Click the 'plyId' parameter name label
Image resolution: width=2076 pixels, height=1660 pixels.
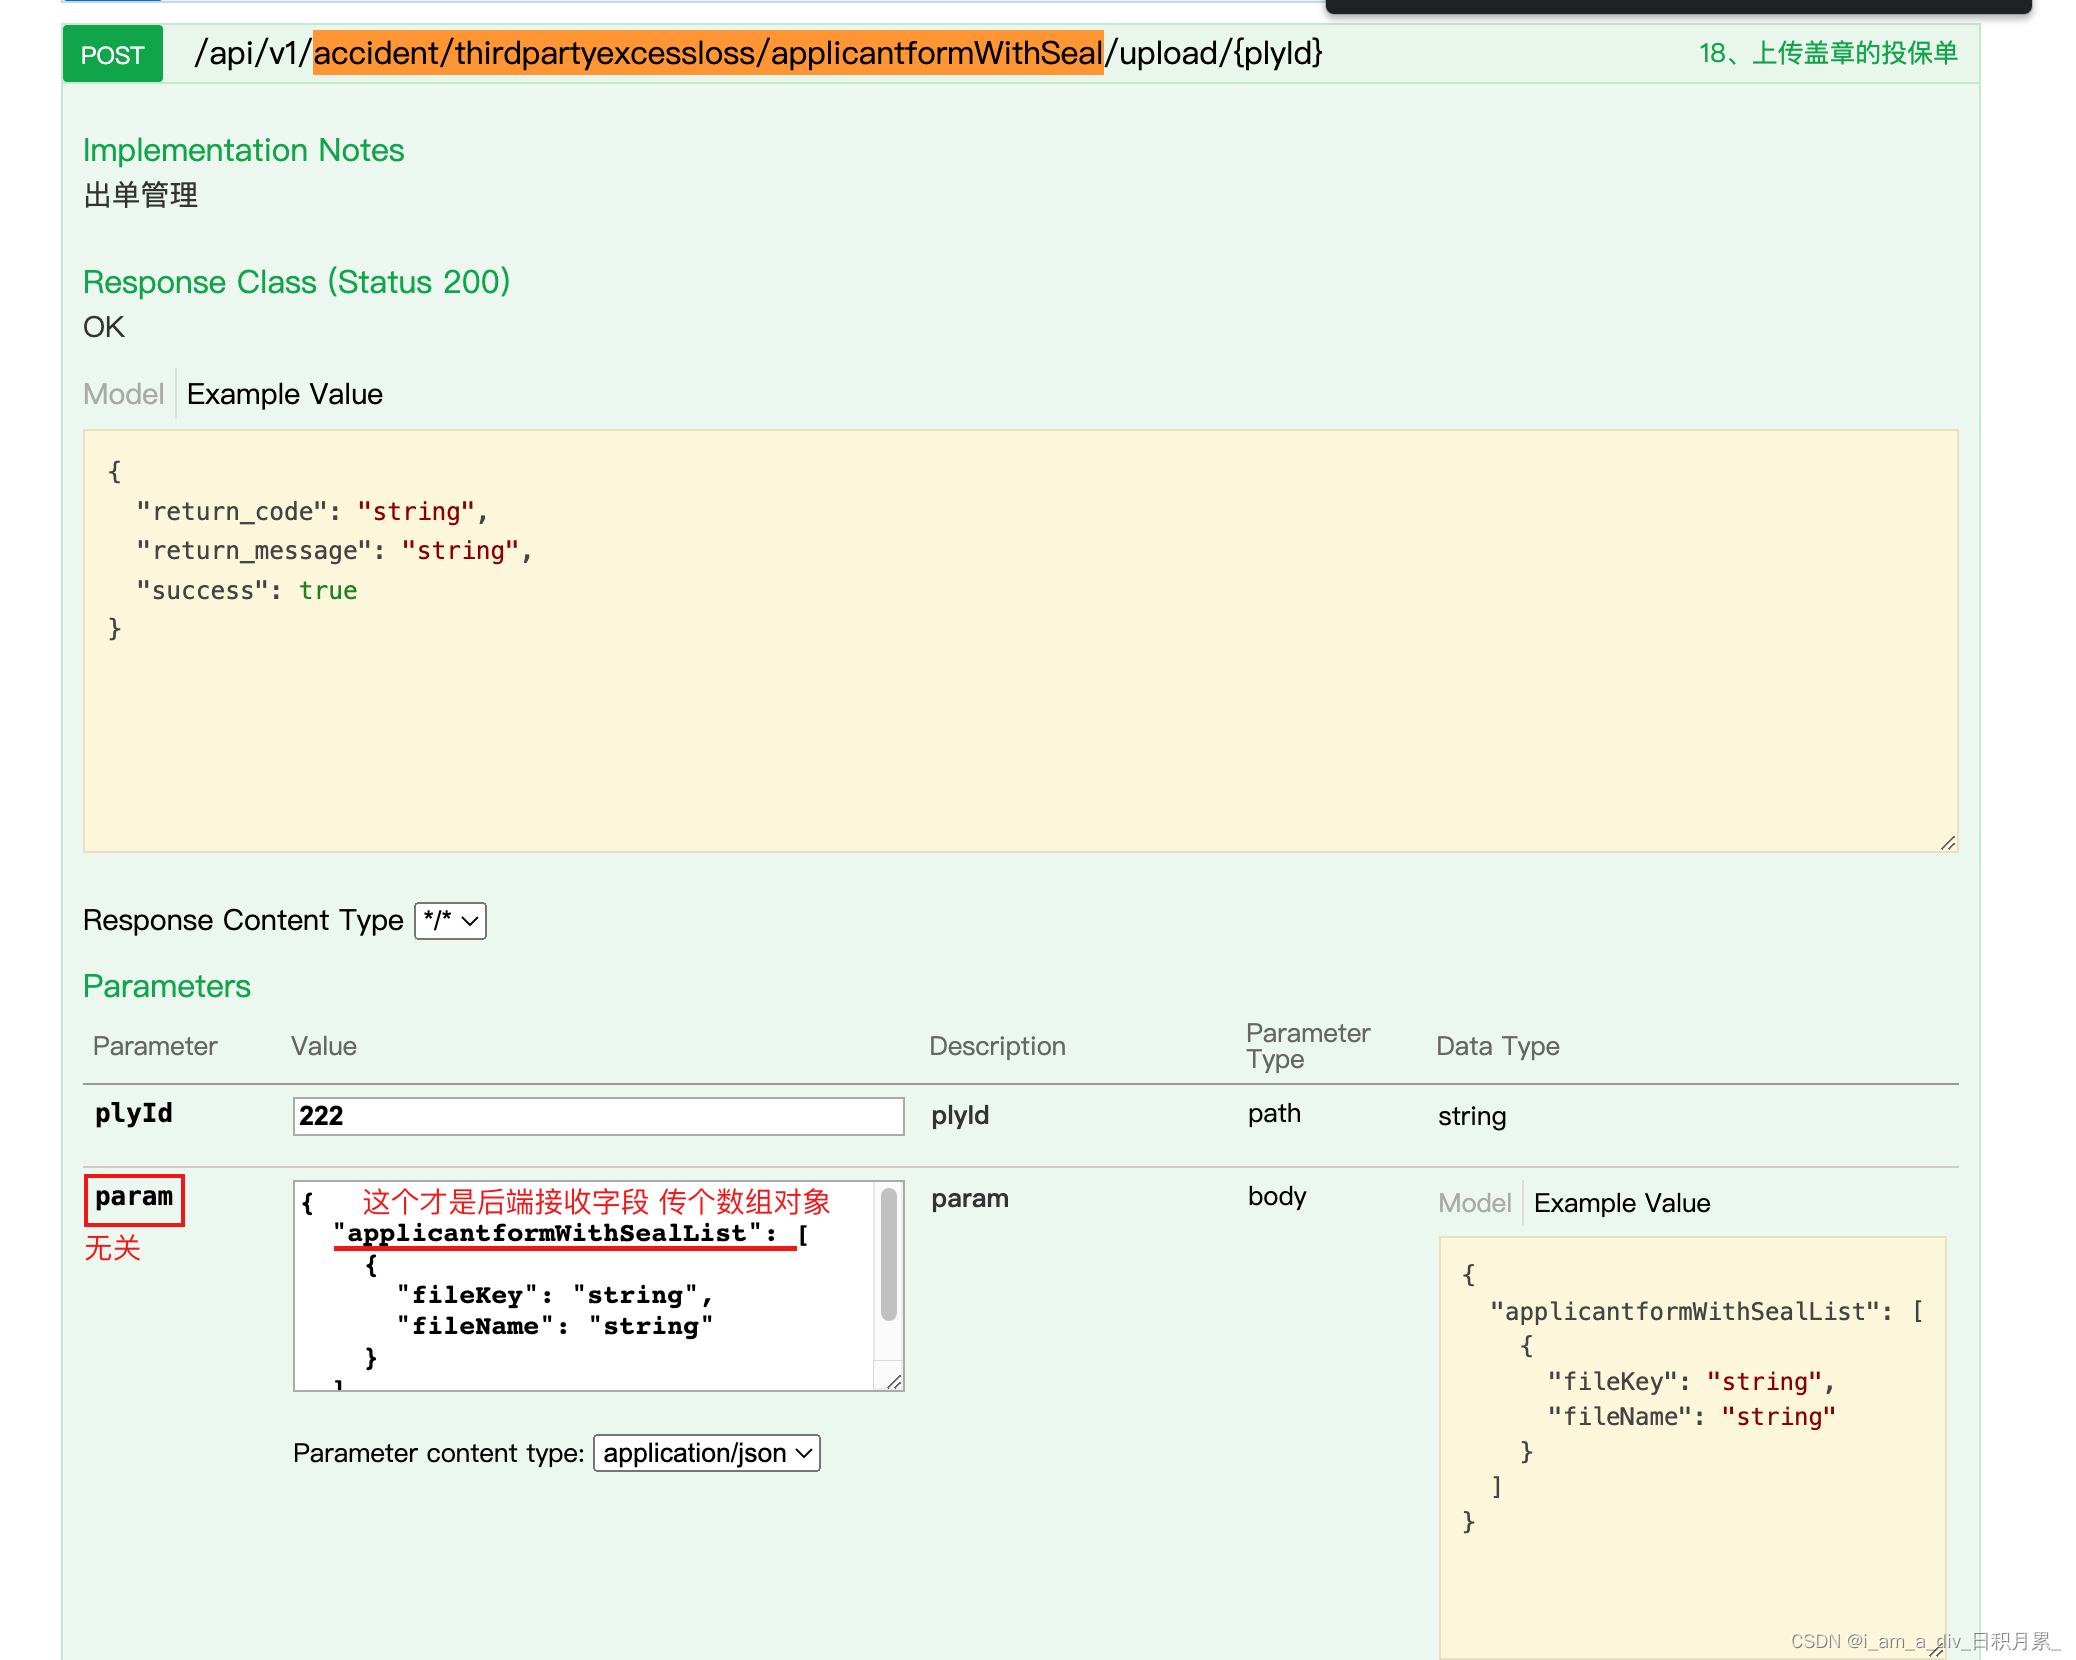(x=134, y=1114)
